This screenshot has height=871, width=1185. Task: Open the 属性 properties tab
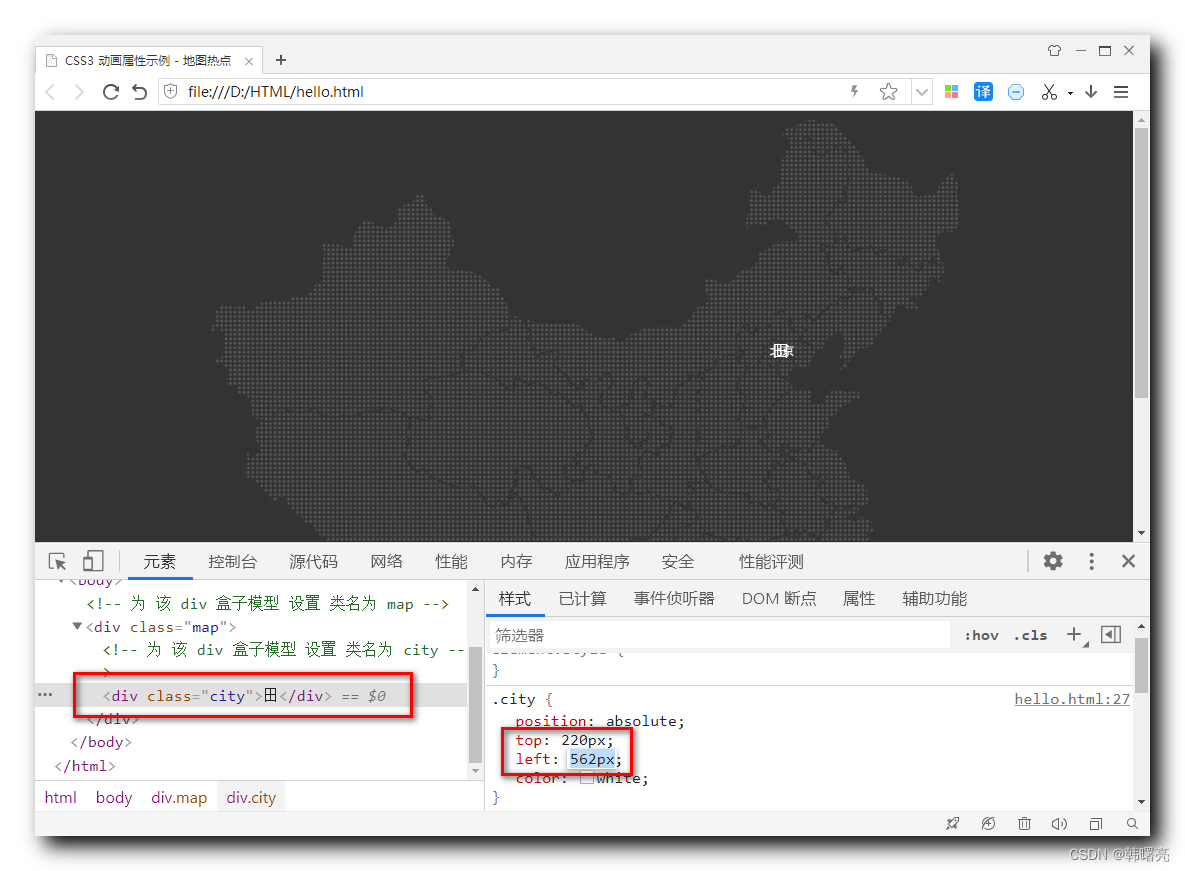[x=859, y=599]
